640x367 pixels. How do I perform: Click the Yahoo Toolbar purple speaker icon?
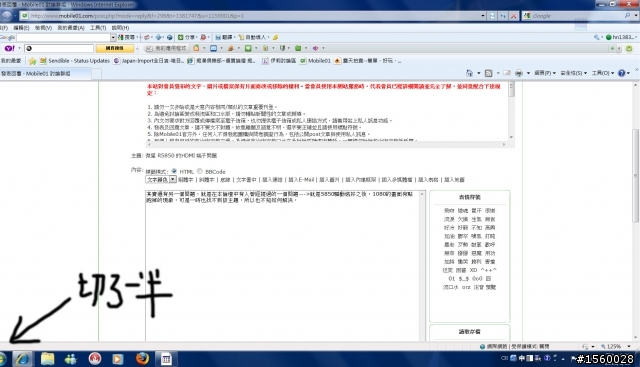316,48
